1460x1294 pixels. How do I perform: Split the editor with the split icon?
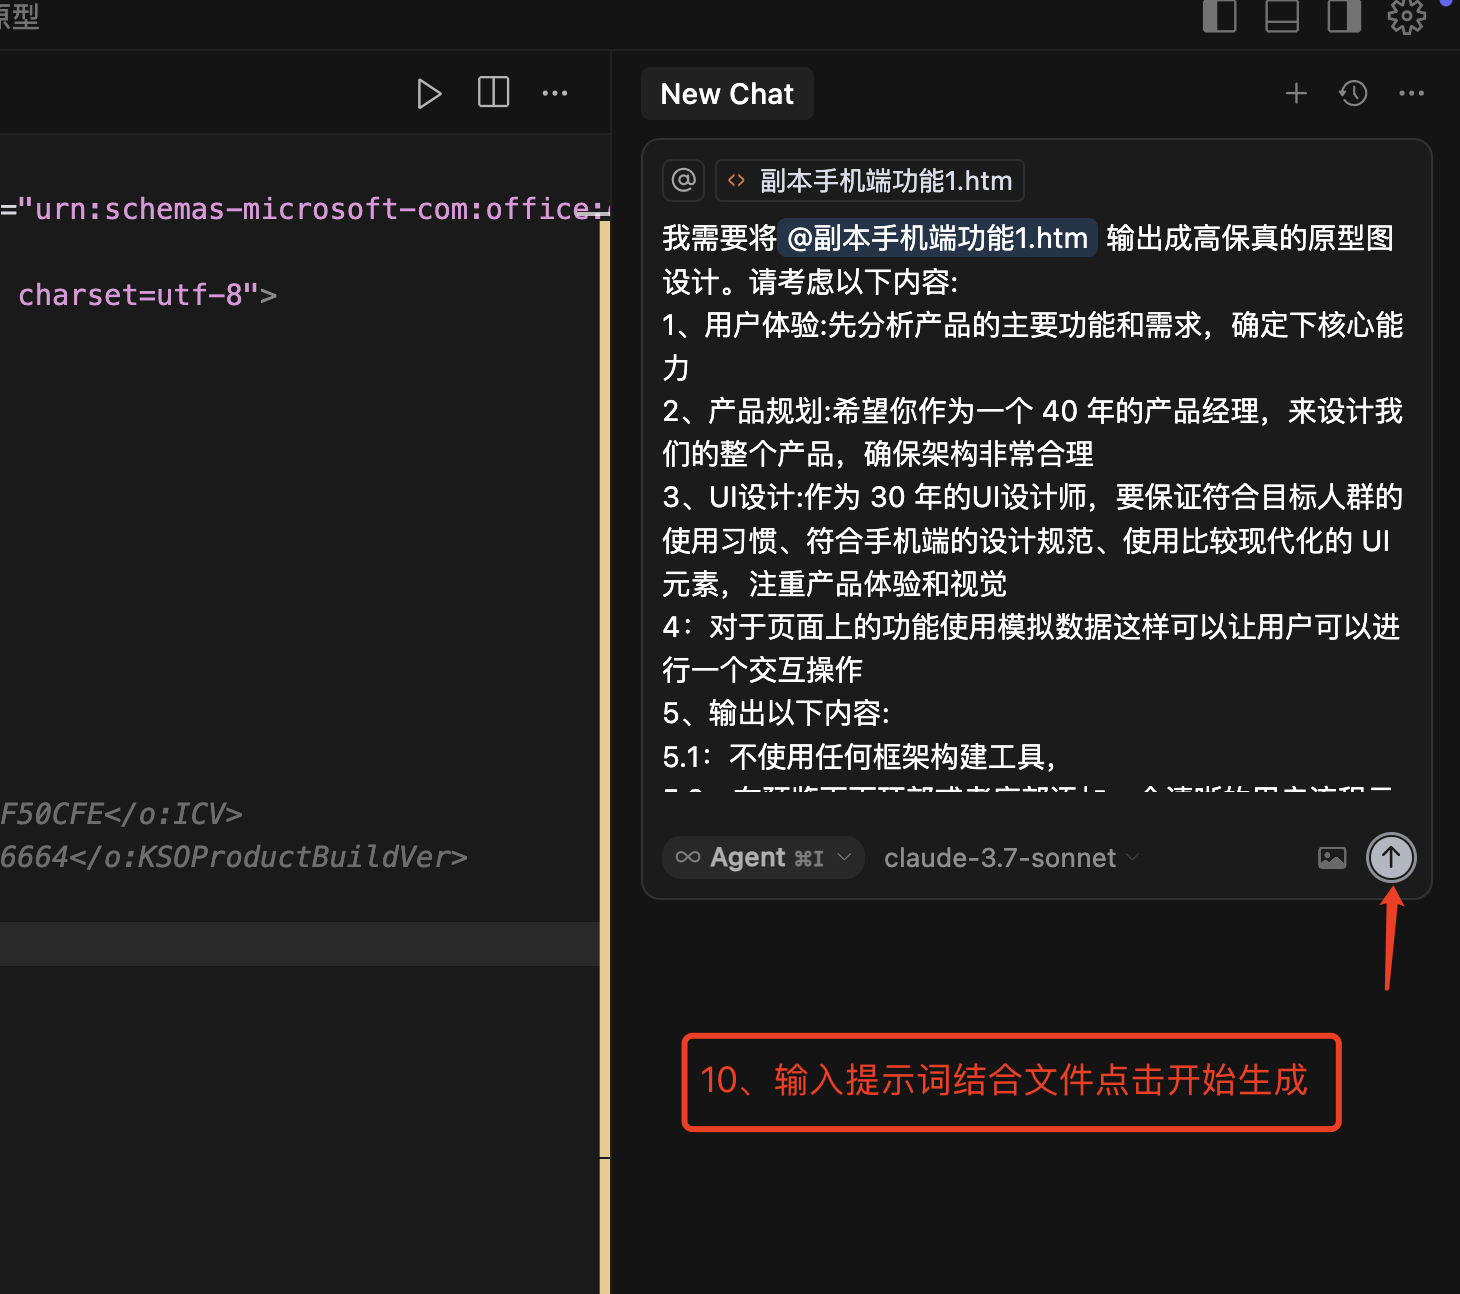tap(493, 93)
